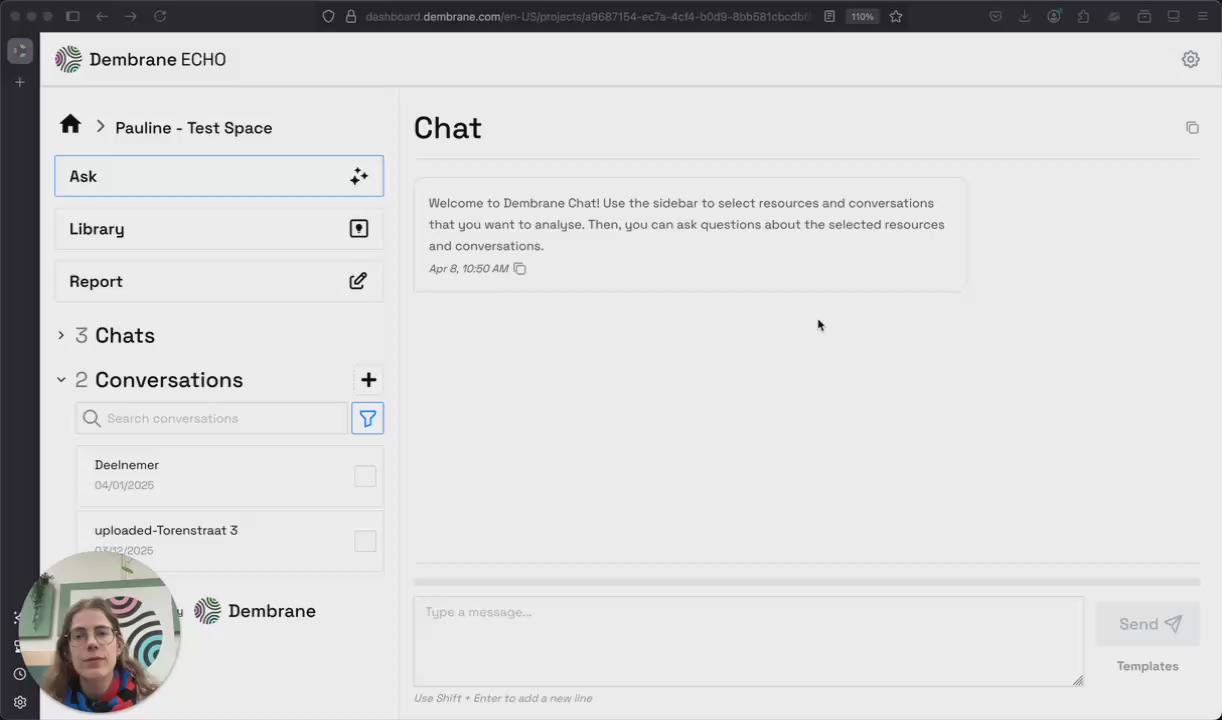Click the Send button
Viewport: 1222px width, 720px height.
tap(1148, 624)
